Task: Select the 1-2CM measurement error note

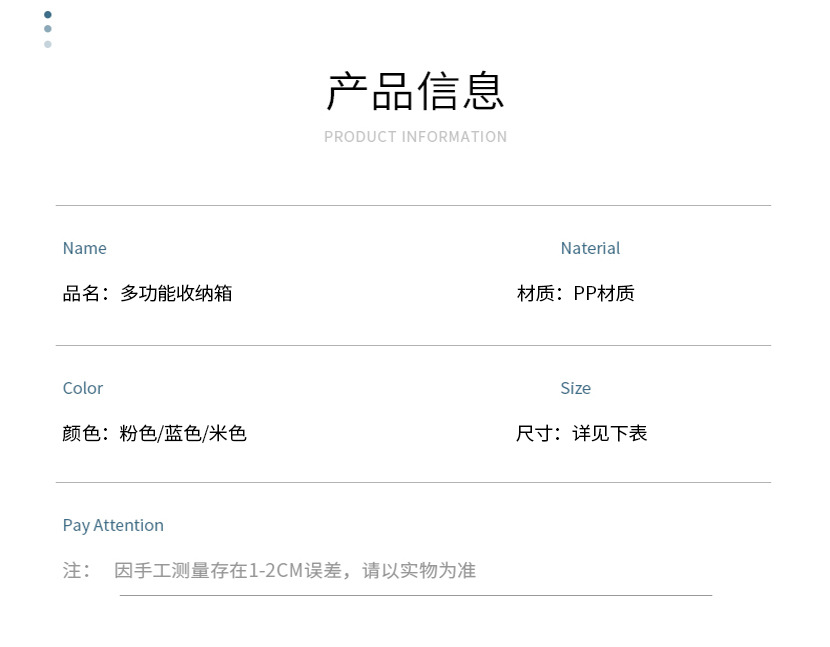Action: pyautogui.click(x=295, y=570)
